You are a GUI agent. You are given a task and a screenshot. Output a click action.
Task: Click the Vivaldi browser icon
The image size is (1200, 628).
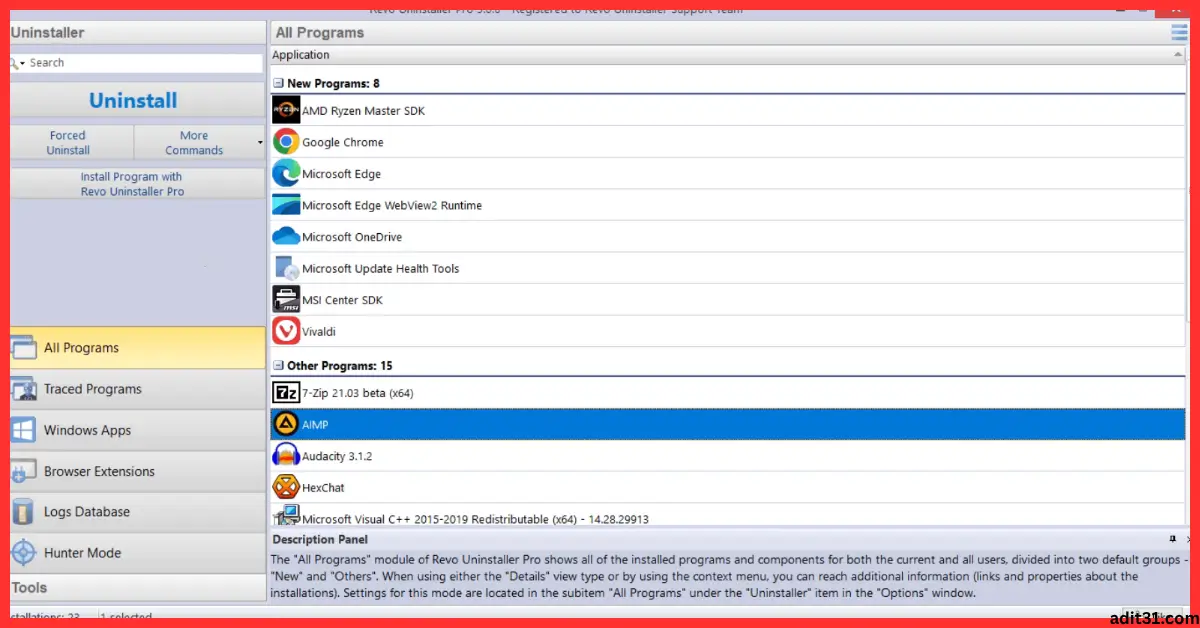(x=286, y=331)
